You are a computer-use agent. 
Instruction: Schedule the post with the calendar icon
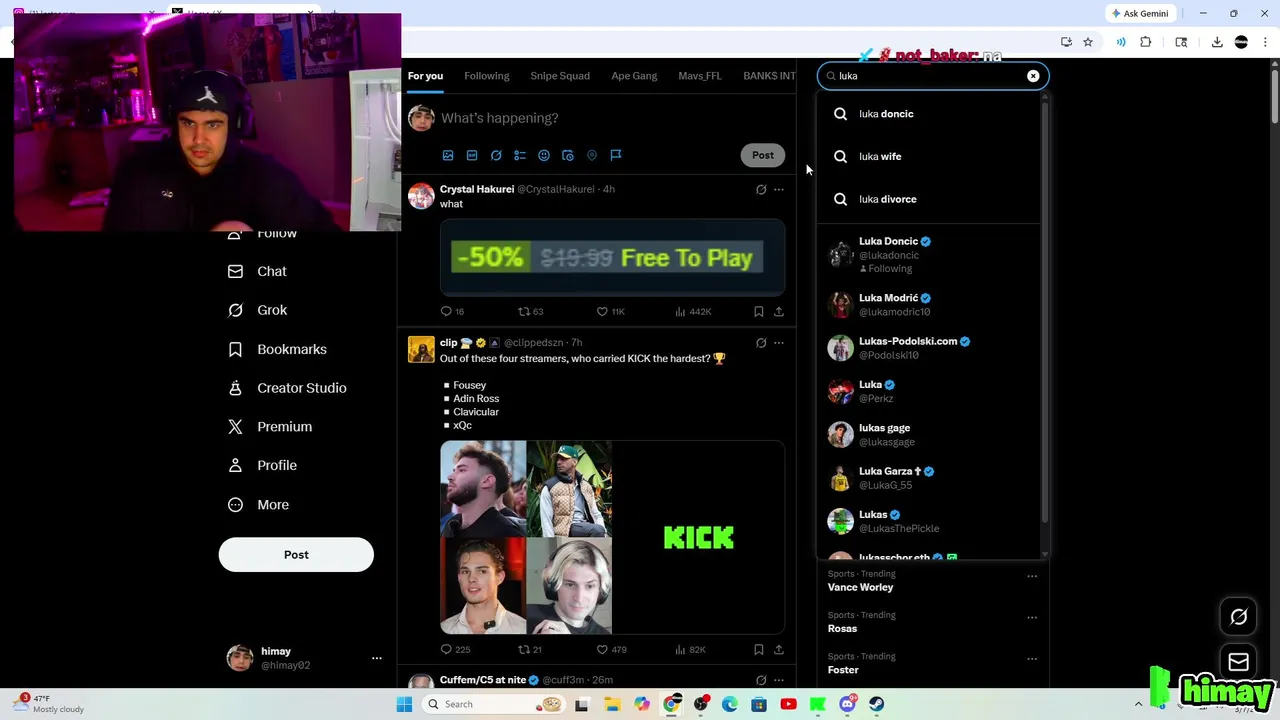pyautogui.click(x=568, y=155)
